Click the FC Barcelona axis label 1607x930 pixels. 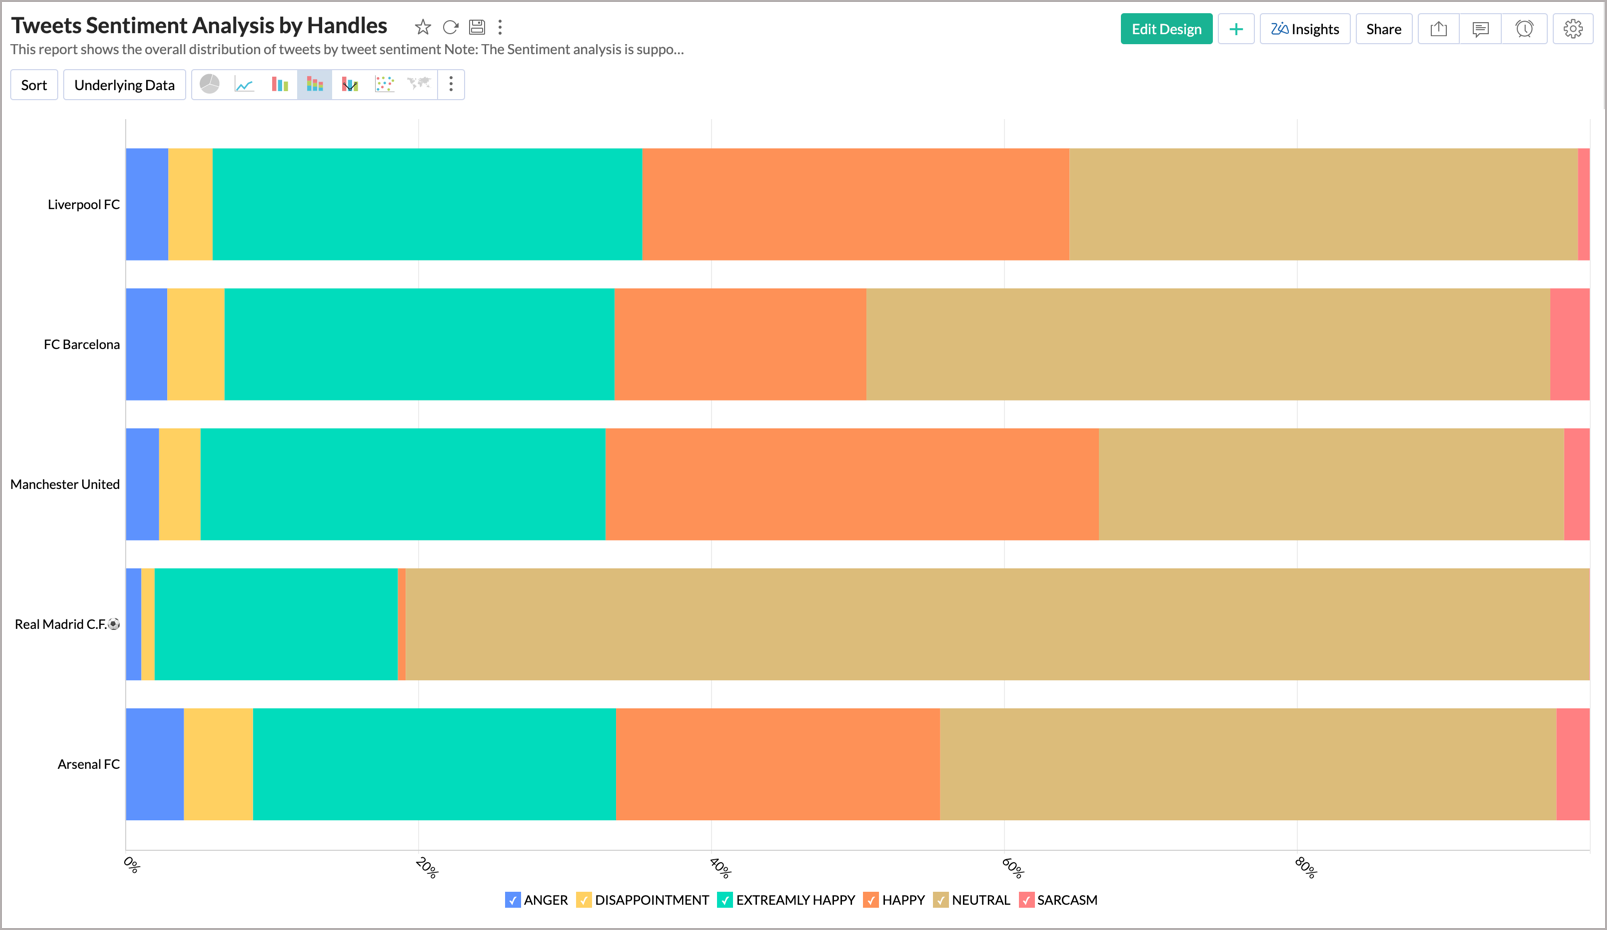pos(82,344)
